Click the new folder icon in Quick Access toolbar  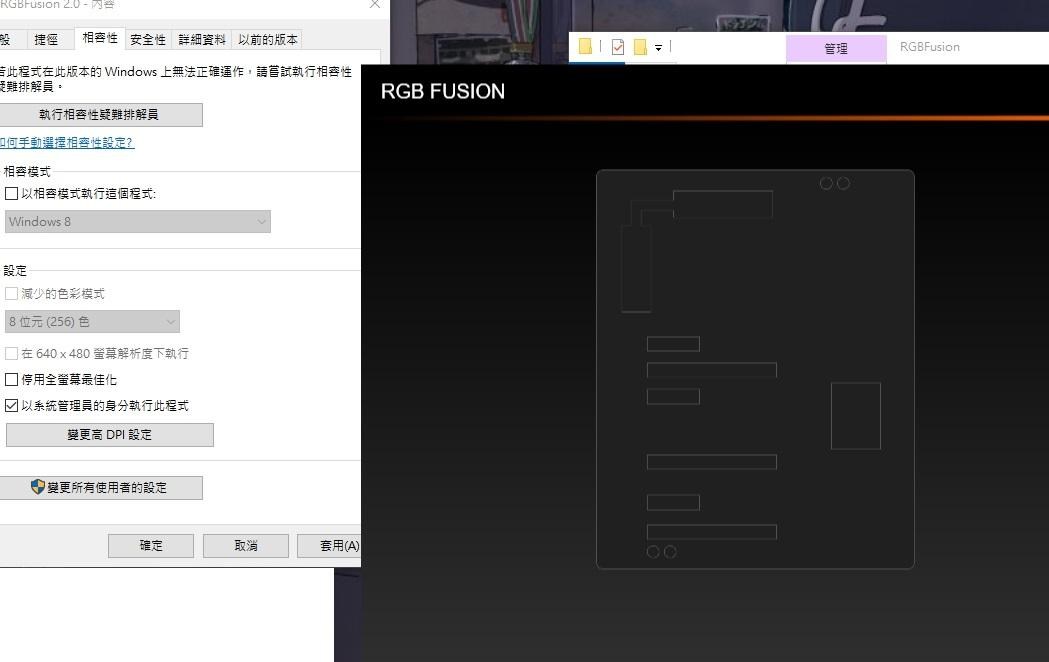point(585,46)
